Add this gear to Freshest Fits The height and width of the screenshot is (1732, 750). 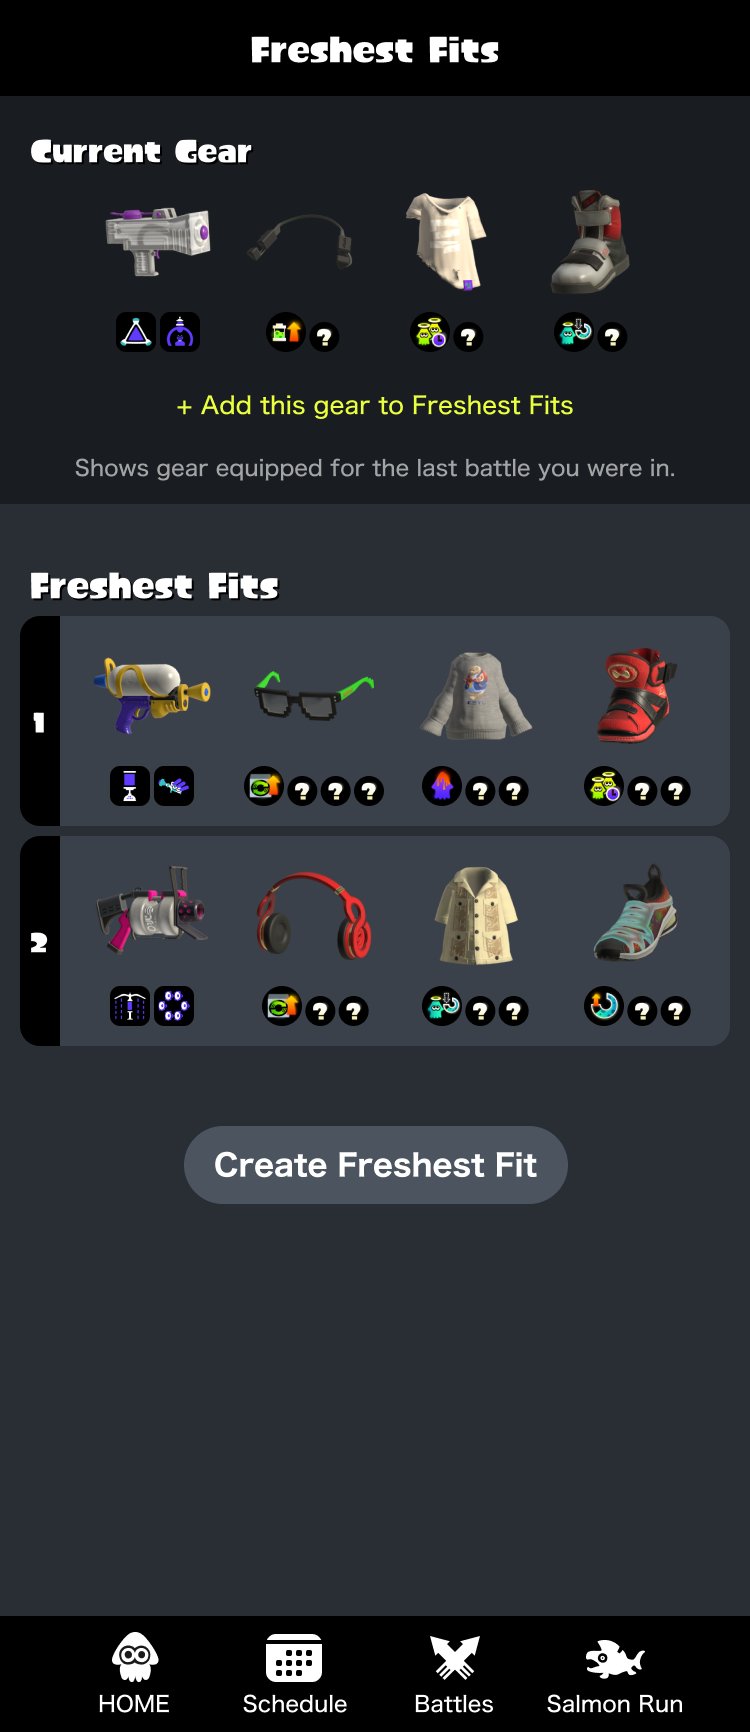(x=375, y=405)
